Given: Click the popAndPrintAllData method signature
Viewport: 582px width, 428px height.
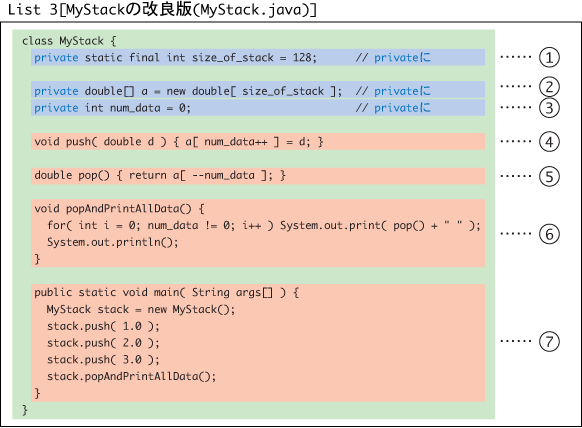Looking at the screenshot, I should click(x=119, y=209).
